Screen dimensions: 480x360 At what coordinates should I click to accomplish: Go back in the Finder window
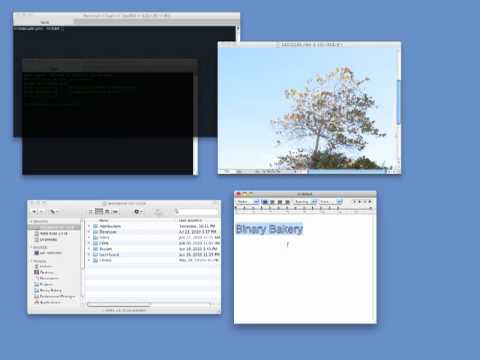tap(34, 211)
